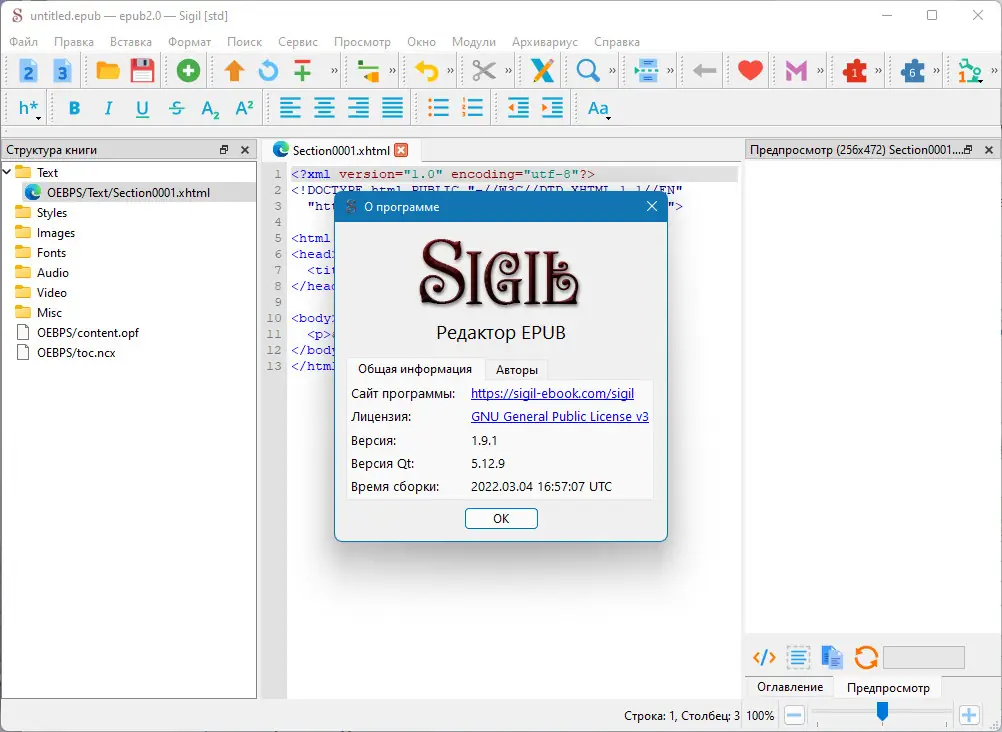Close the Структура книги panel
Screen dimensions: 1002x732
click(245, 150)
